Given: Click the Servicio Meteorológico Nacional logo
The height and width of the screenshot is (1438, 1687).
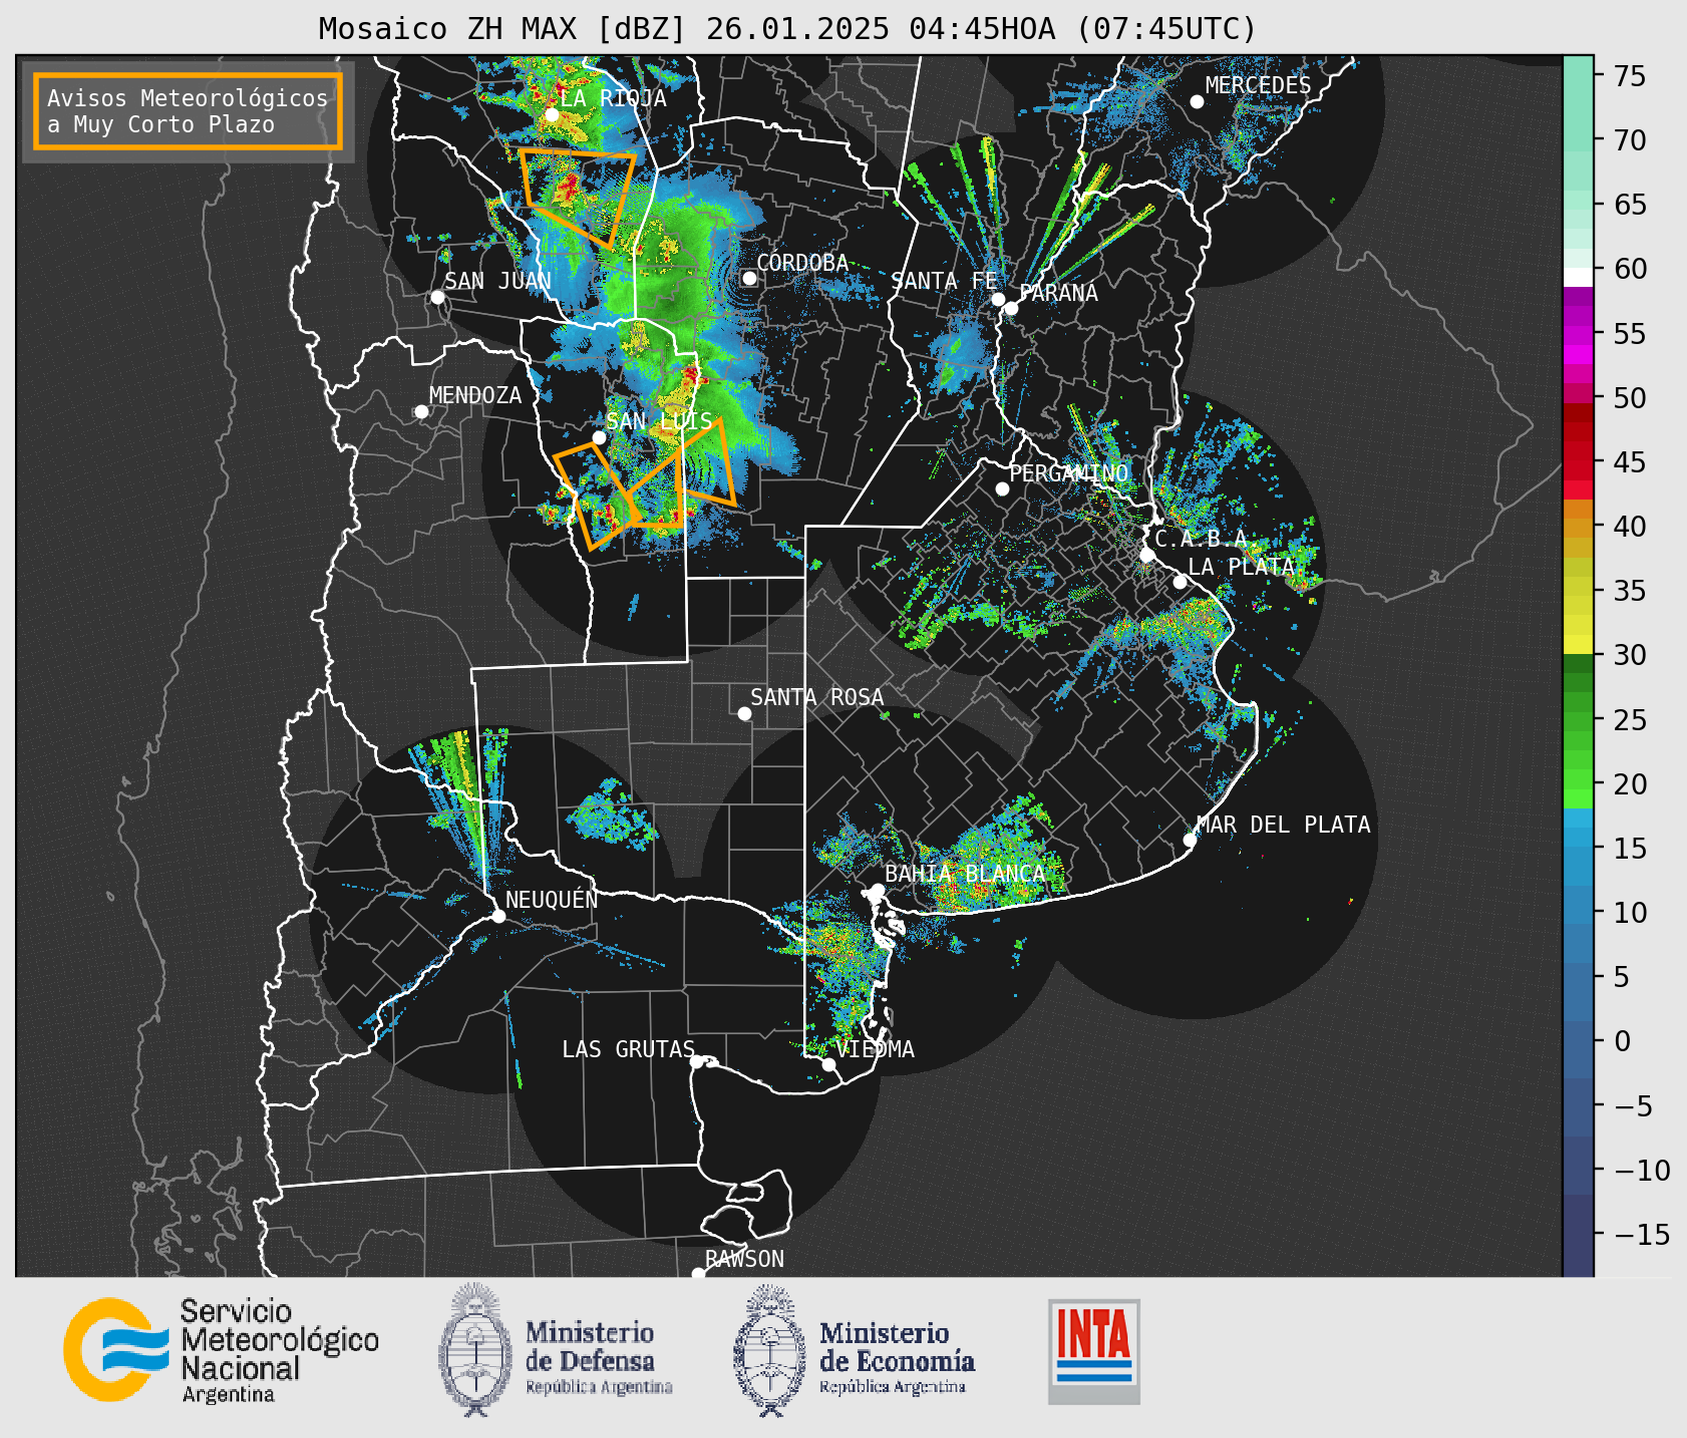Looking at the screenshot, I should point(116,1350).
